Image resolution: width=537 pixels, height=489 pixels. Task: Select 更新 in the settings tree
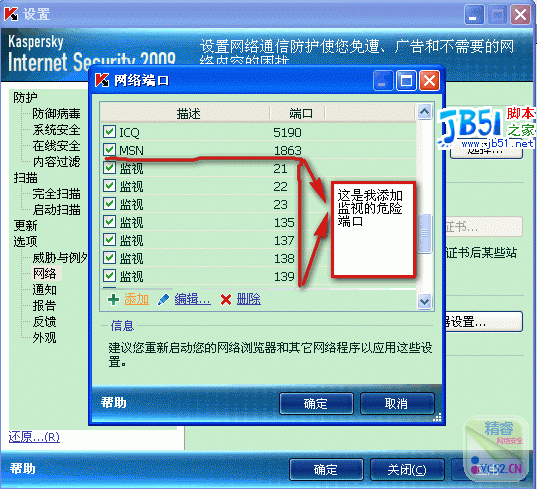tap(25, 226)
